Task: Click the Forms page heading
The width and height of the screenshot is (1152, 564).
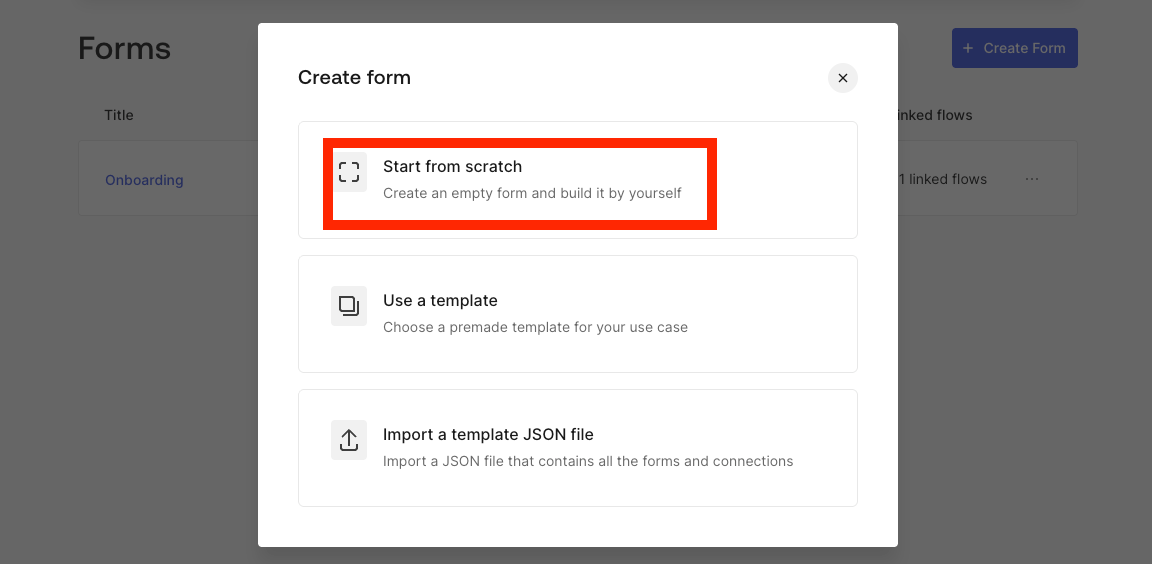Action: pyautogui.click(x=124, y=48)
